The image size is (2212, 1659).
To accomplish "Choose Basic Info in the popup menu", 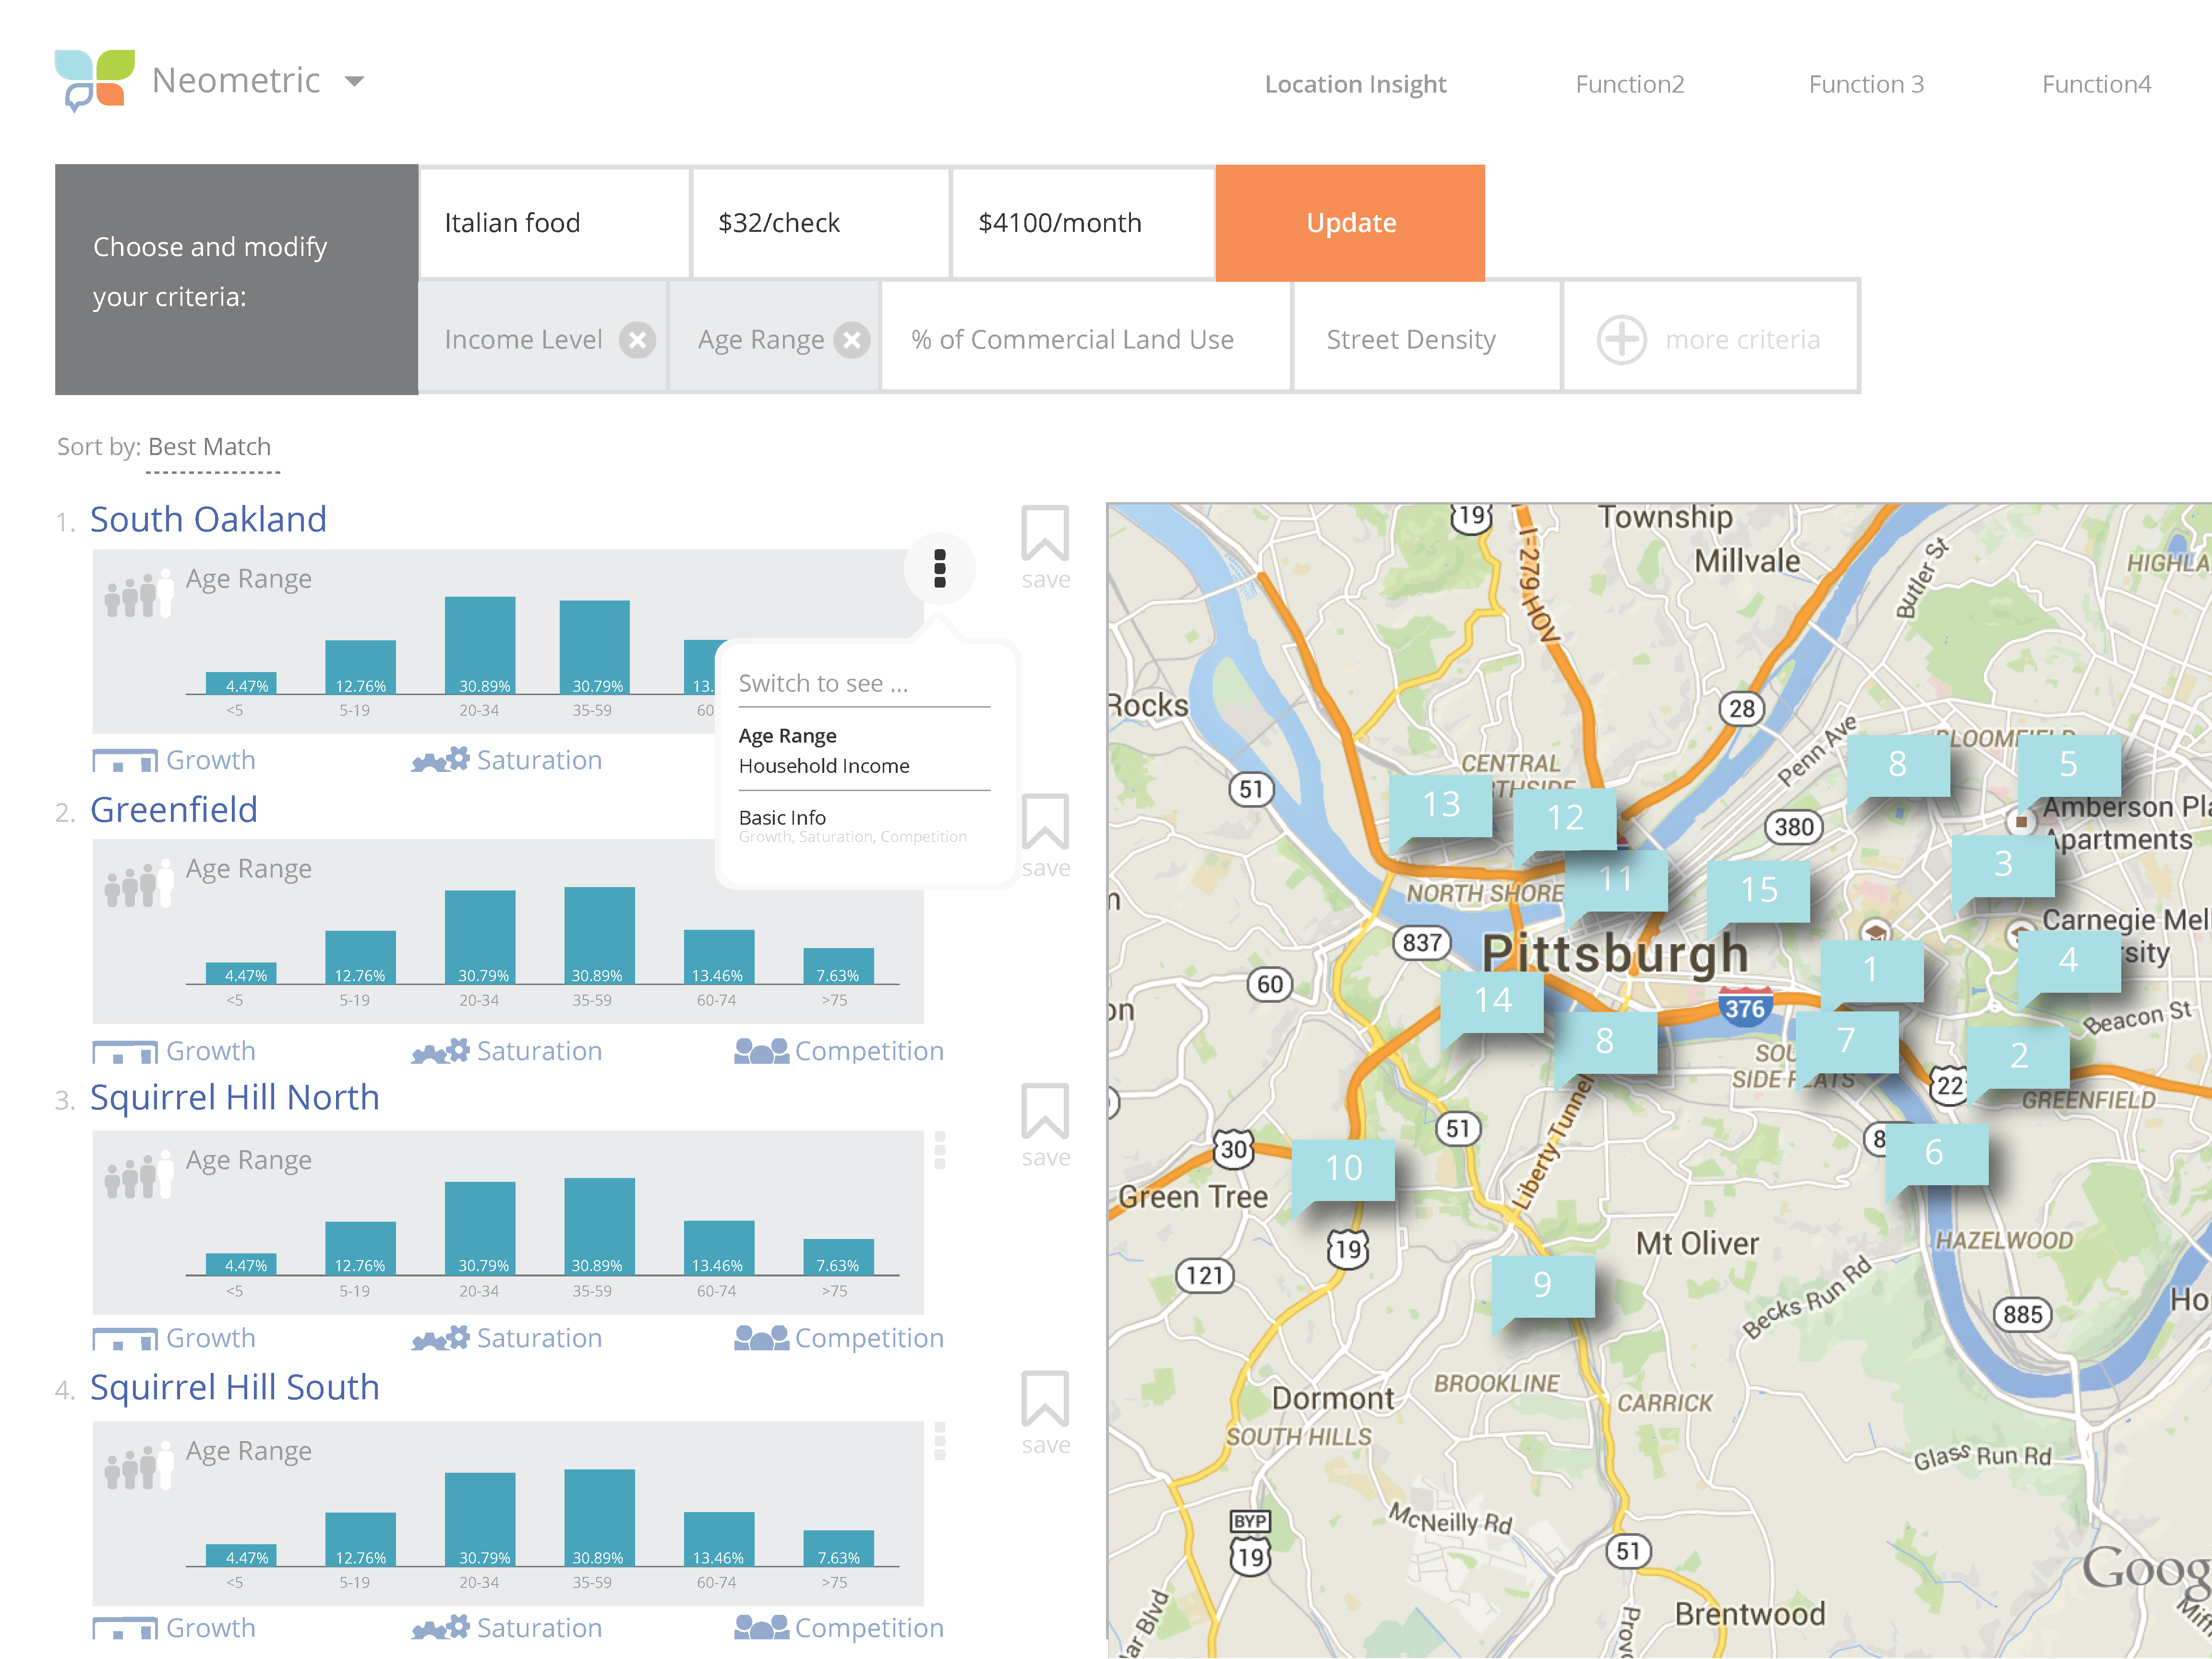I will [782, 817].
